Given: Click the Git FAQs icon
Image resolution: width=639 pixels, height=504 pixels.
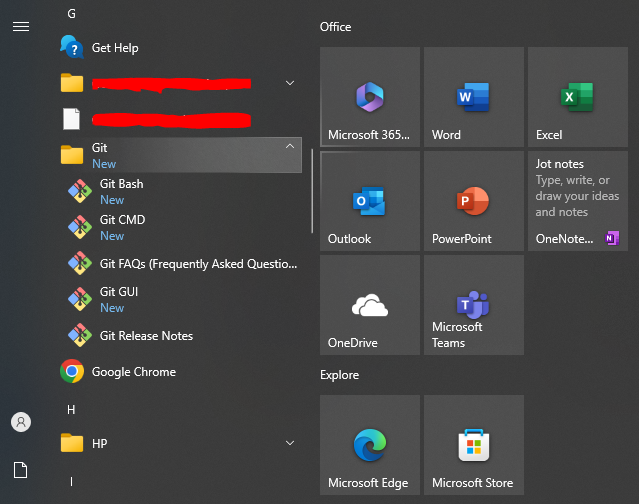Looking at the screenshot, I should click(x=80, y=263).
